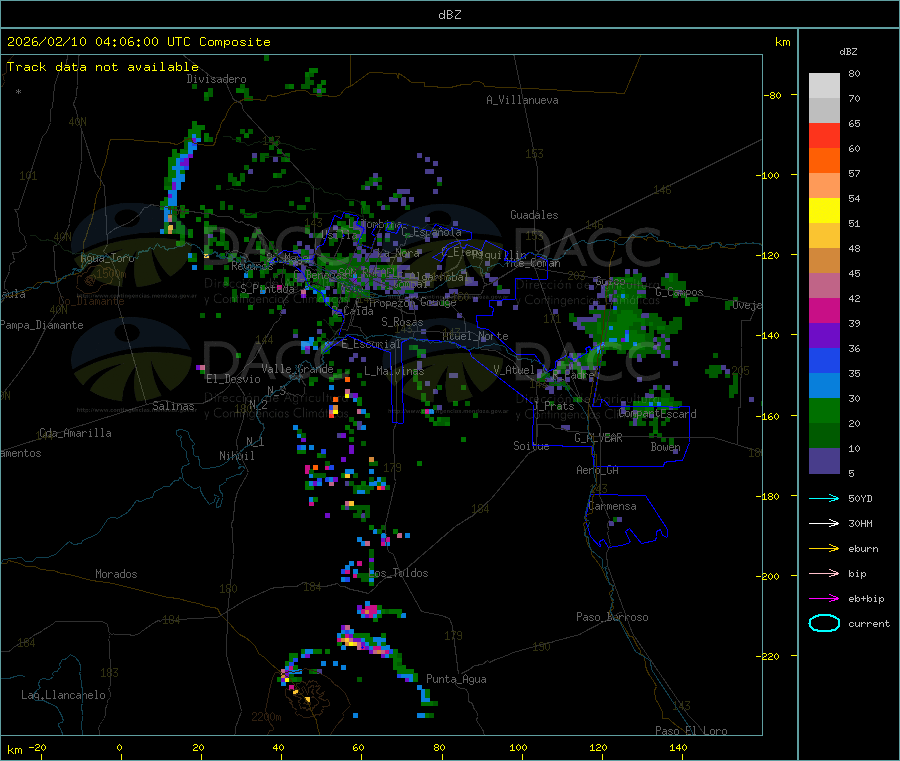Click the 30HM white arrow legend icon
The height and width of the screenshot is (761, 900).
tap(824, 523)
